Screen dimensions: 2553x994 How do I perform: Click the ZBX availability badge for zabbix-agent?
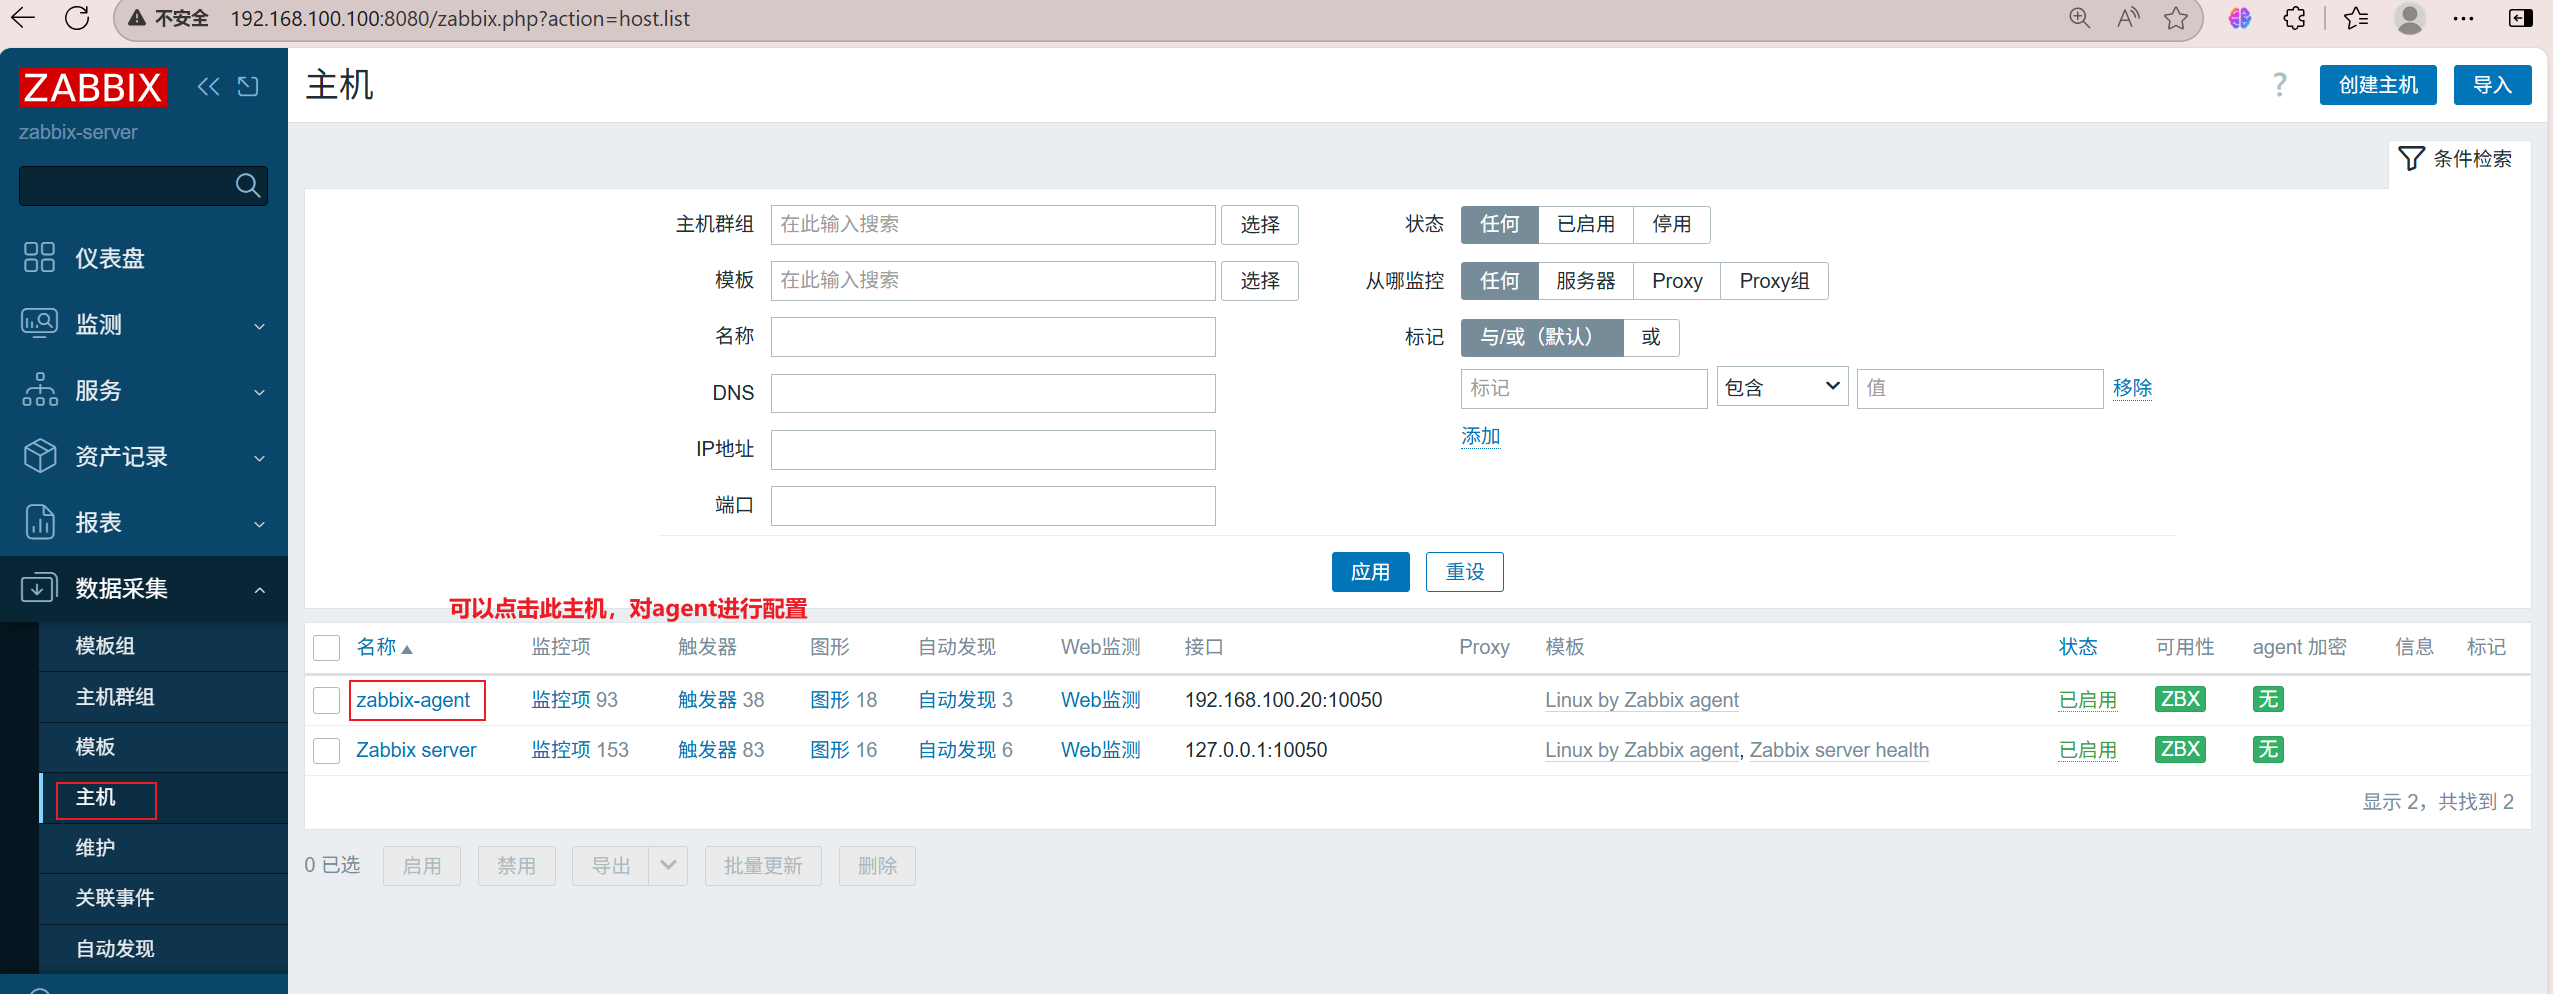point(2180,699)
